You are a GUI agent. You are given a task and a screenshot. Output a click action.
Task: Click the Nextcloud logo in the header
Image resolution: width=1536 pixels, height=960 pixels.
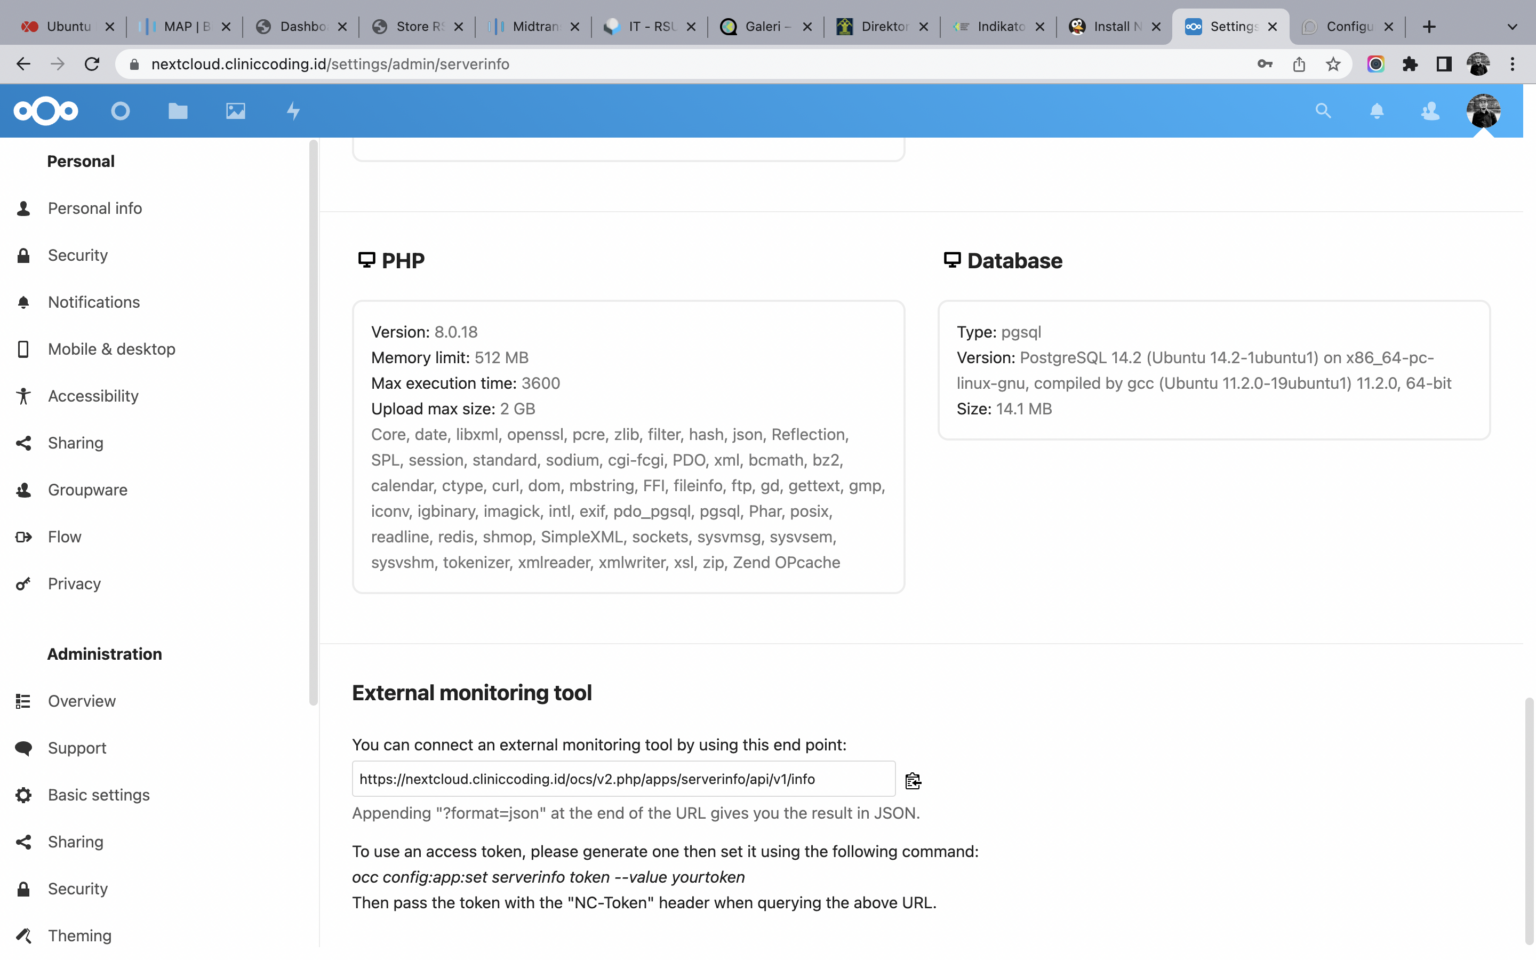(45, 110)
